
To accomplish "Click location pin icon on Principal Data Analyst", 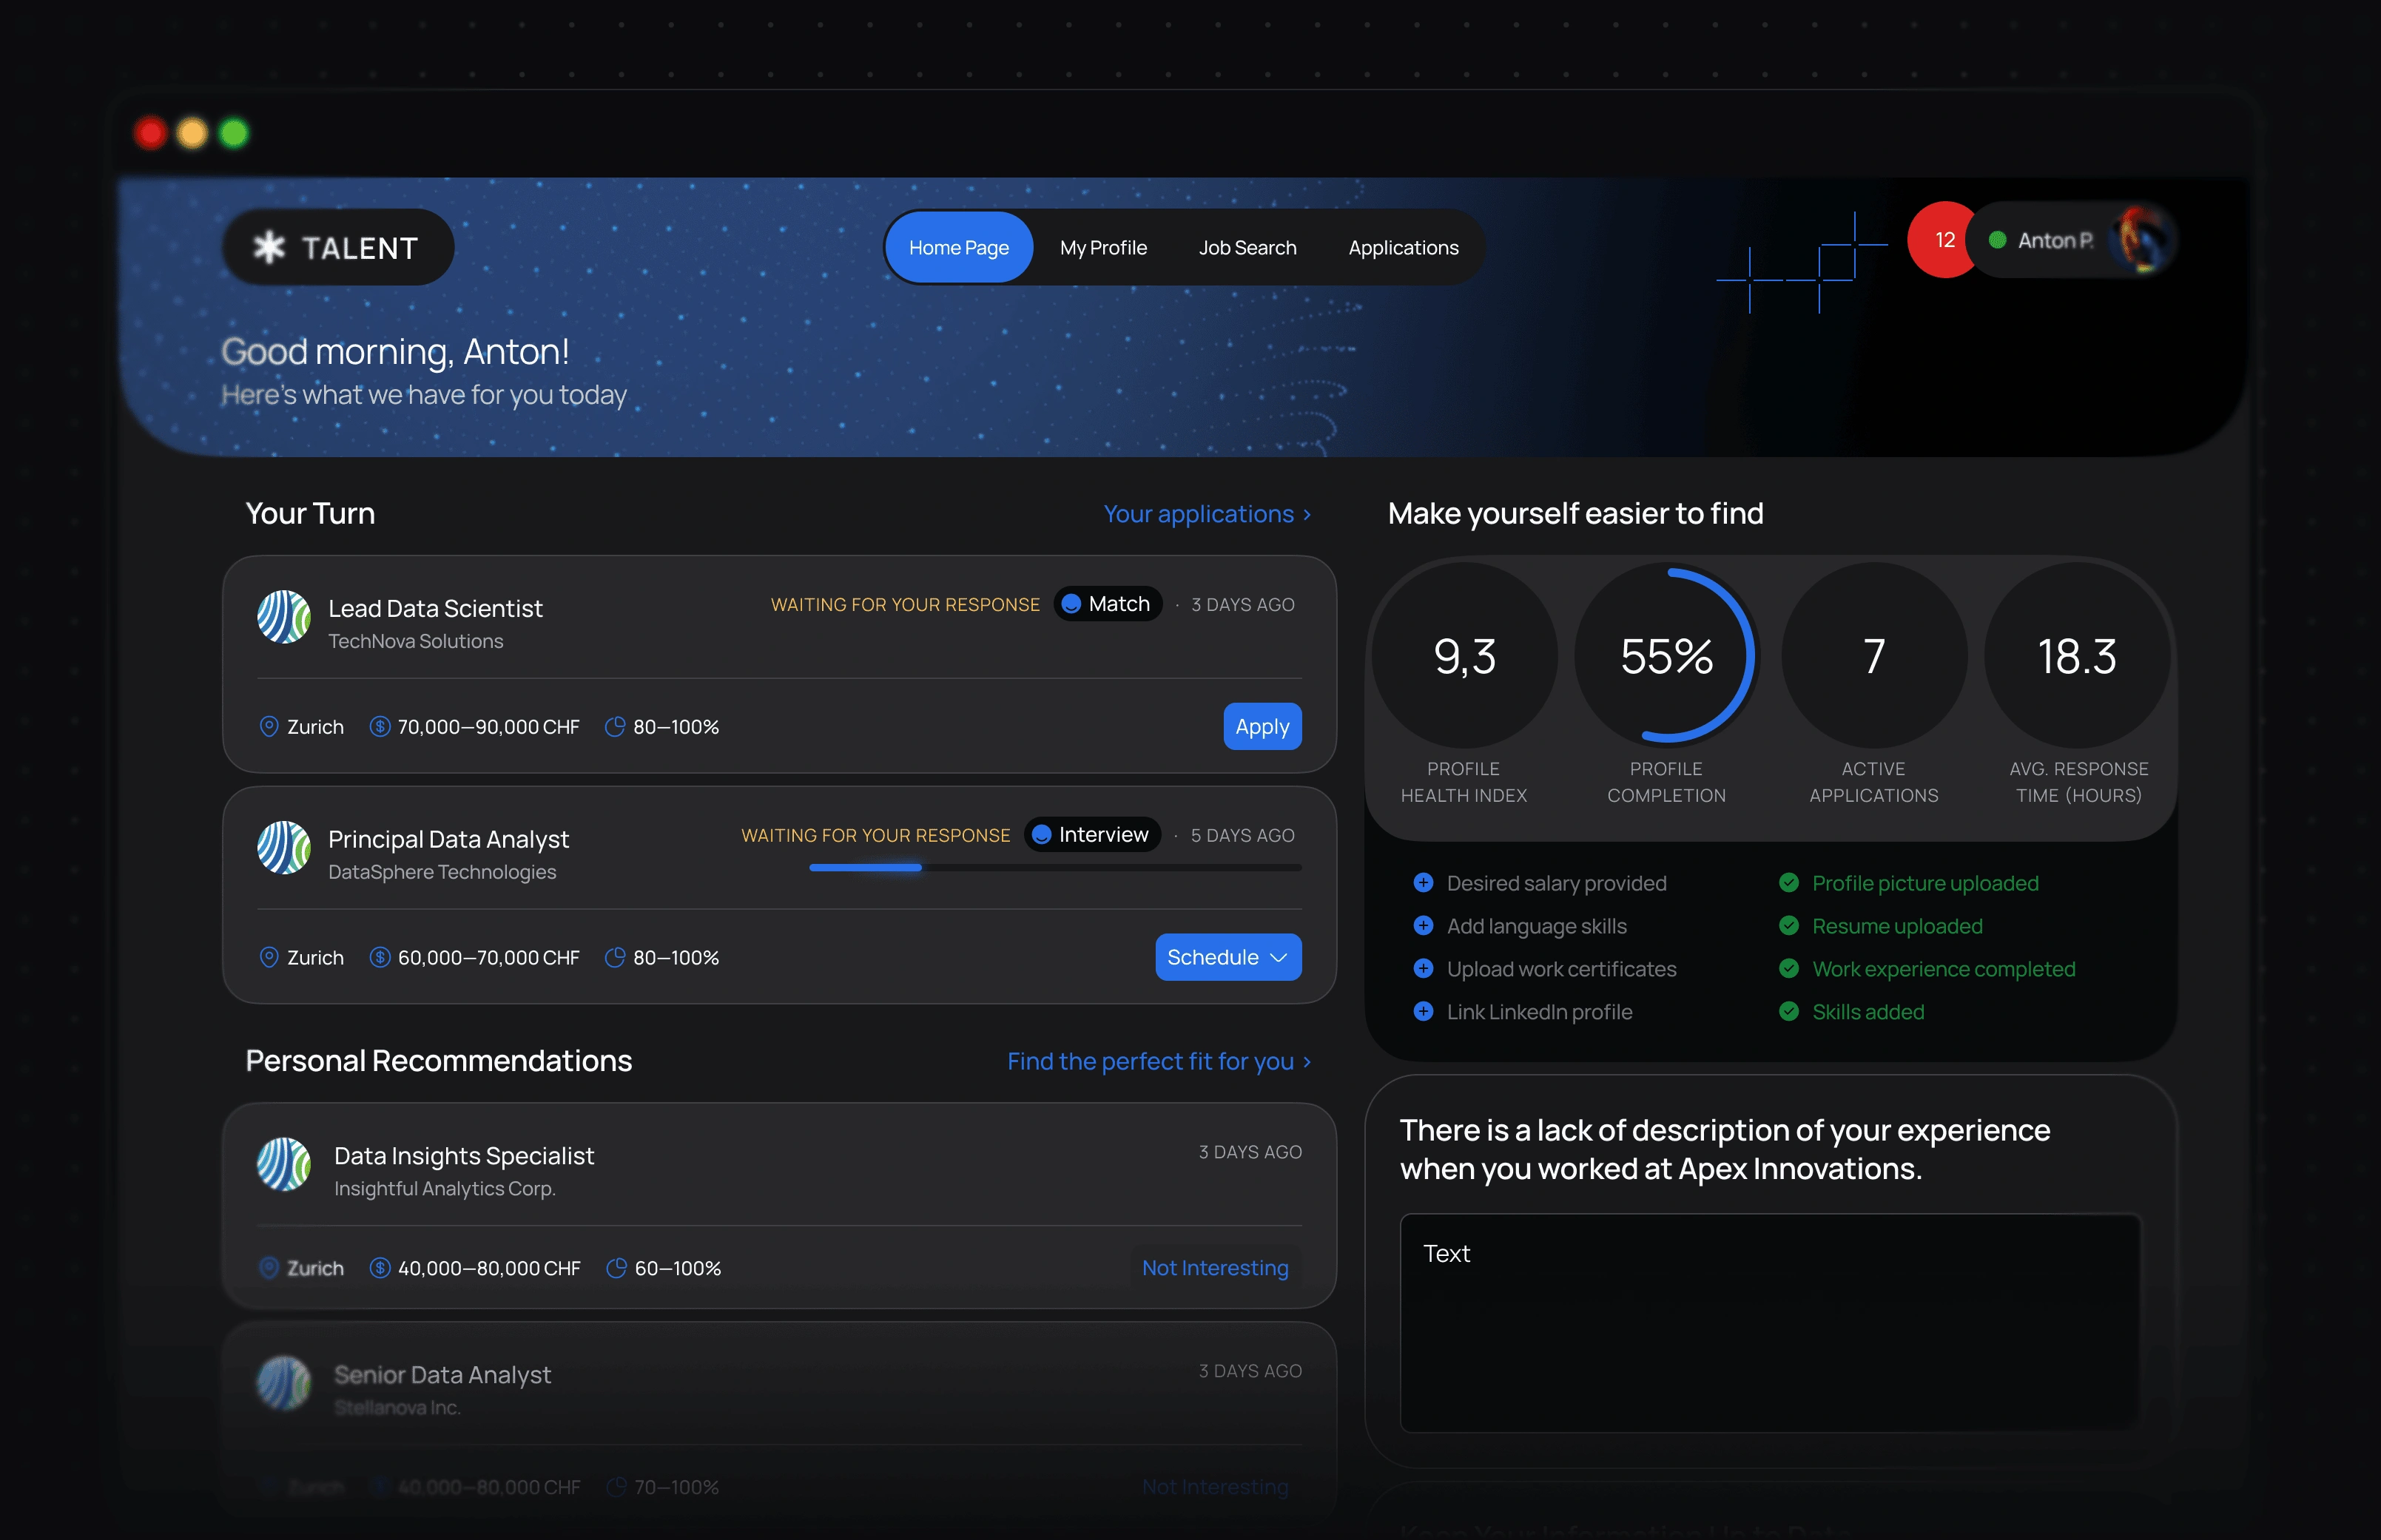I will coord(269,958).
